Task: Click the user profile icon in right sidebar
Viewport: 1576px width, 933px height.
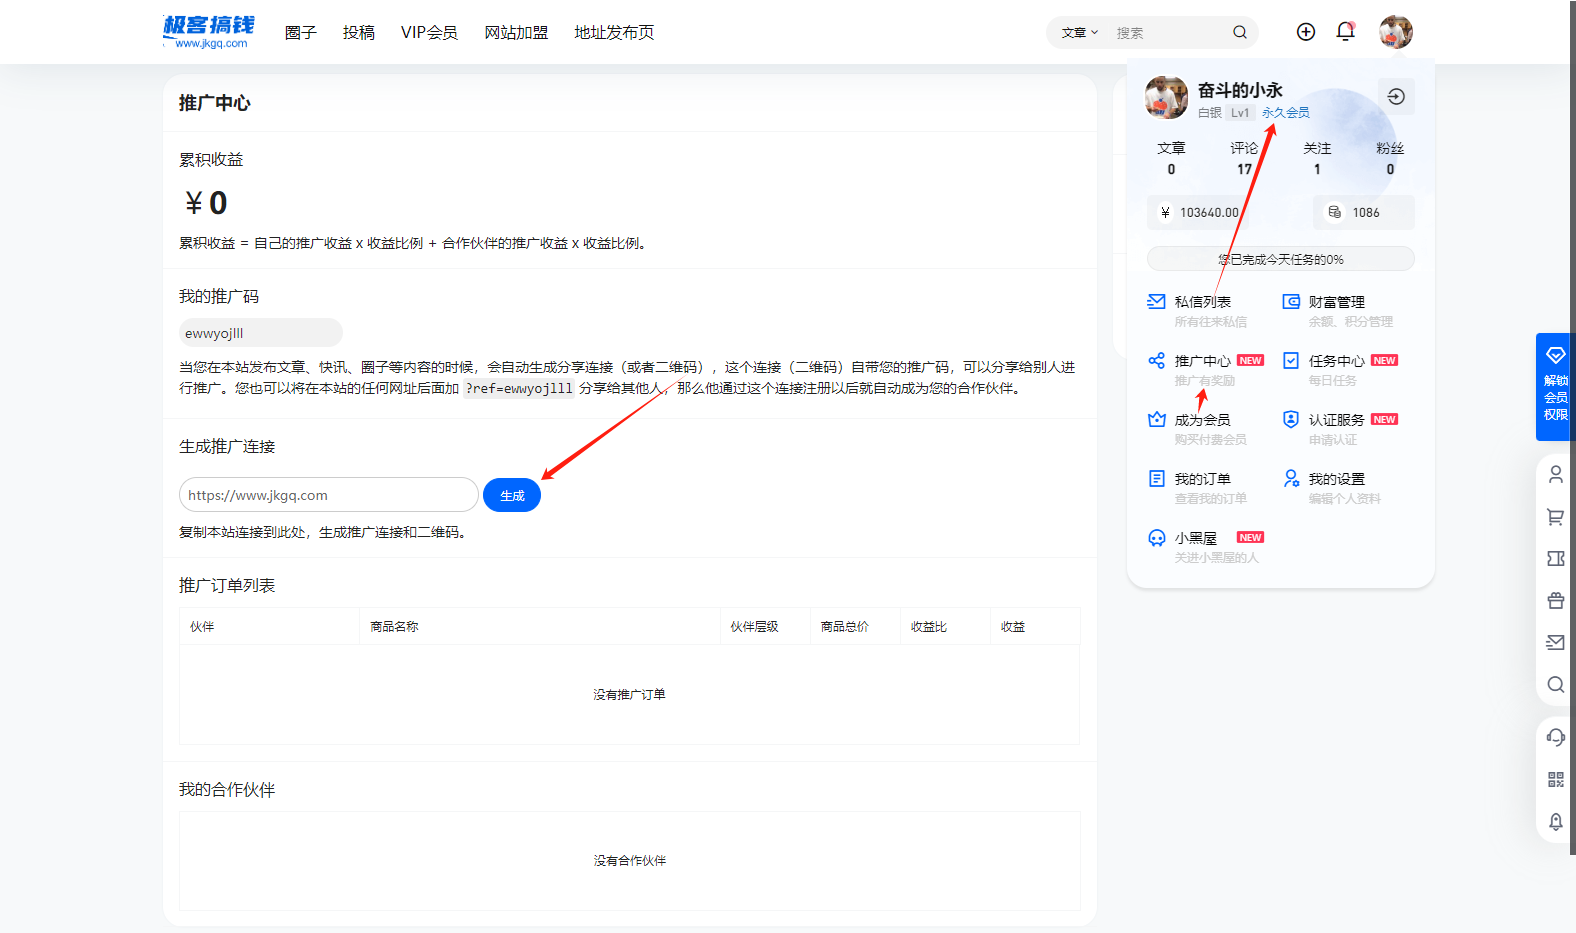Action: (1555, 474)
